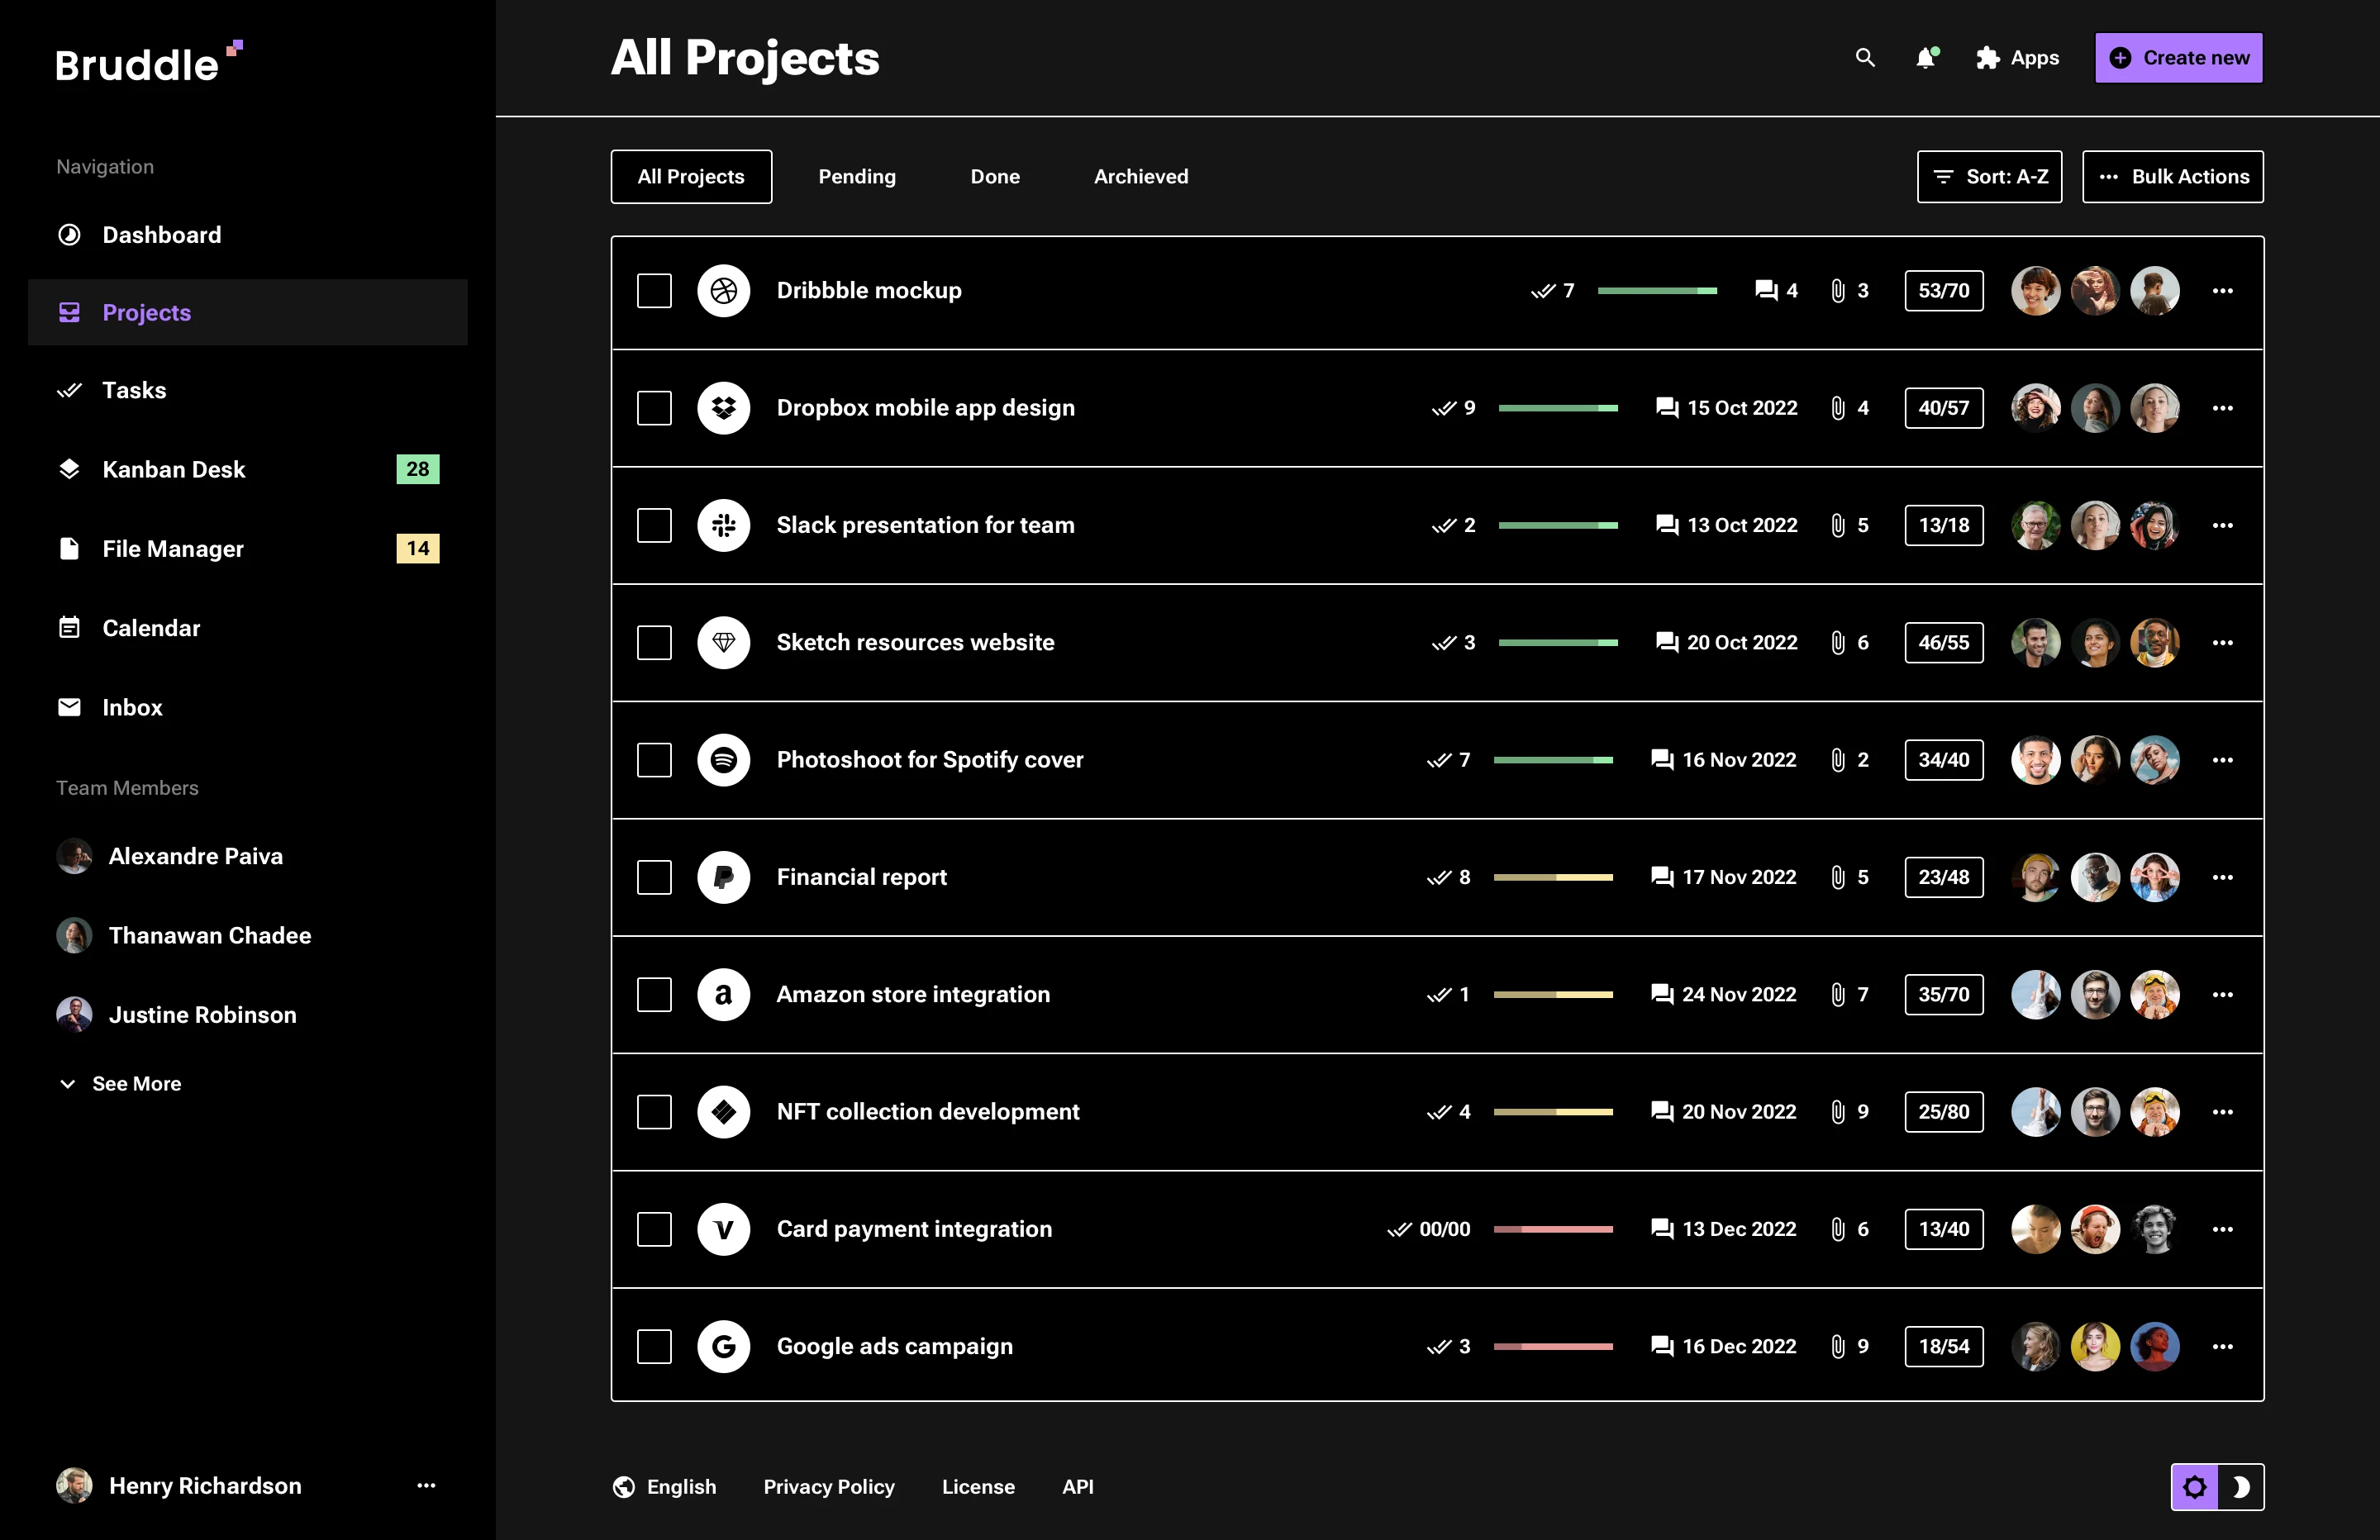Select the Slack project logo icon
Image resolution: width=2380 pixels, height=1540 pixels.
723,525
